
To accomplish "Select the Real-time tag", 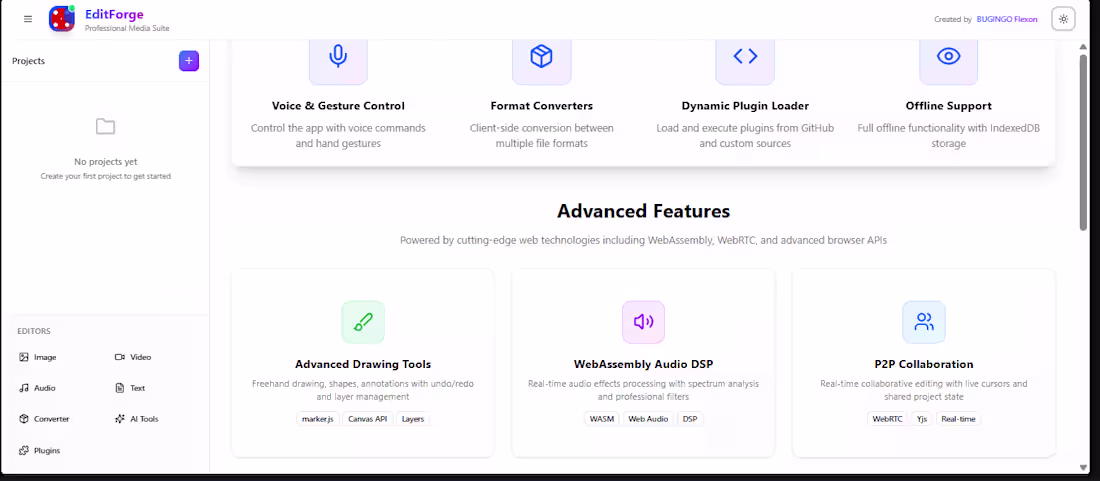I will point(958,419).
